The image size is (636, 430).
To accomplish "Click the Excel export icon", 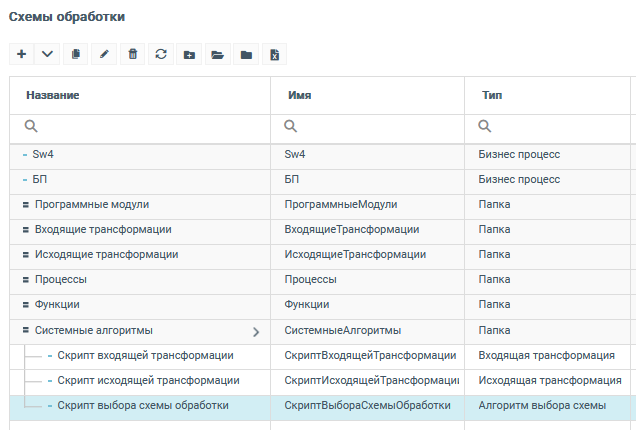I will [274, 54].
